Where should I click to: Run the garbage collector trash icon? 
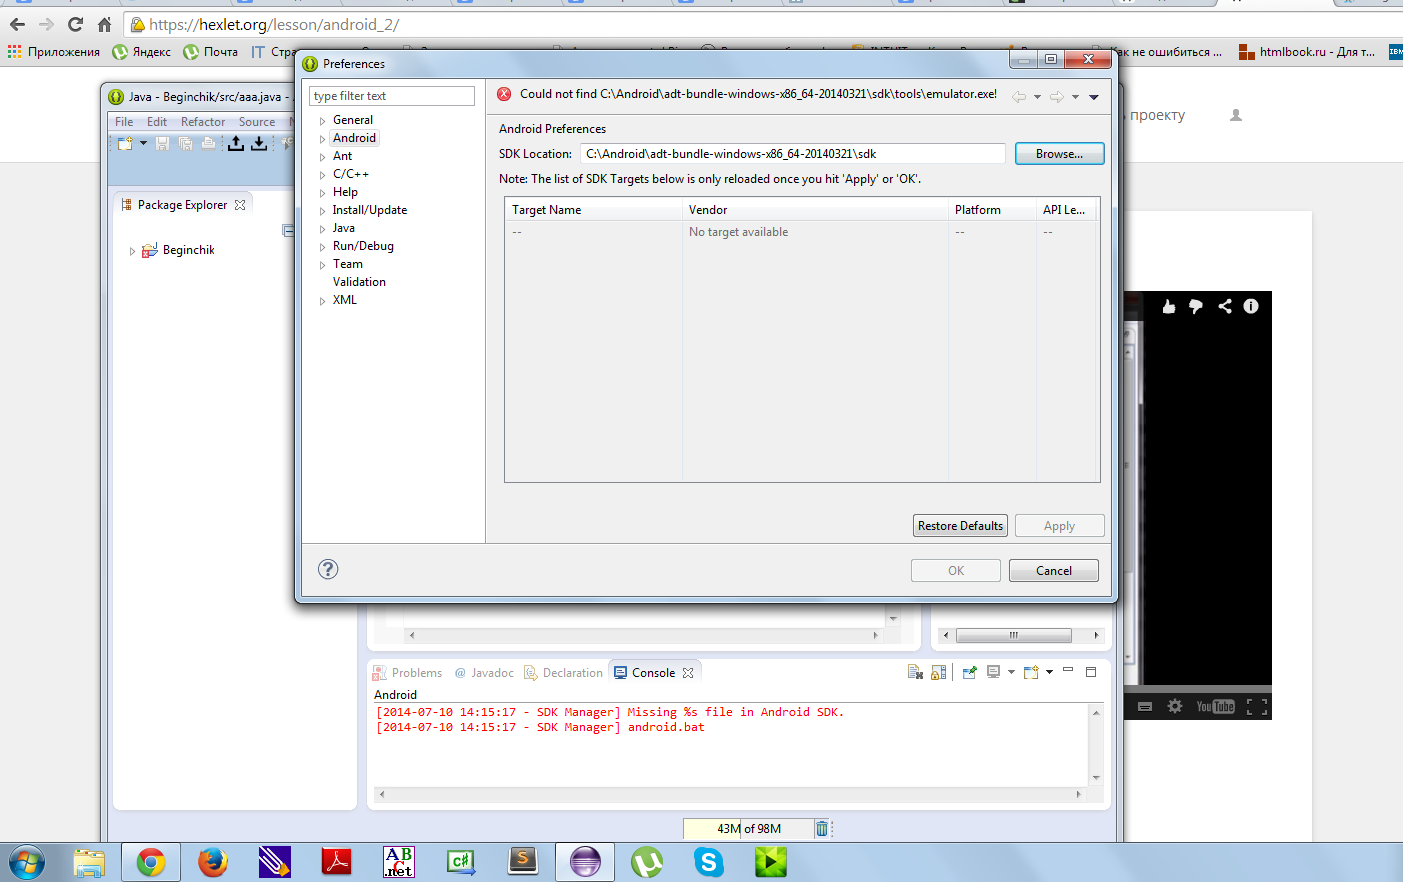pyautogui.click(x=822, y=828)
